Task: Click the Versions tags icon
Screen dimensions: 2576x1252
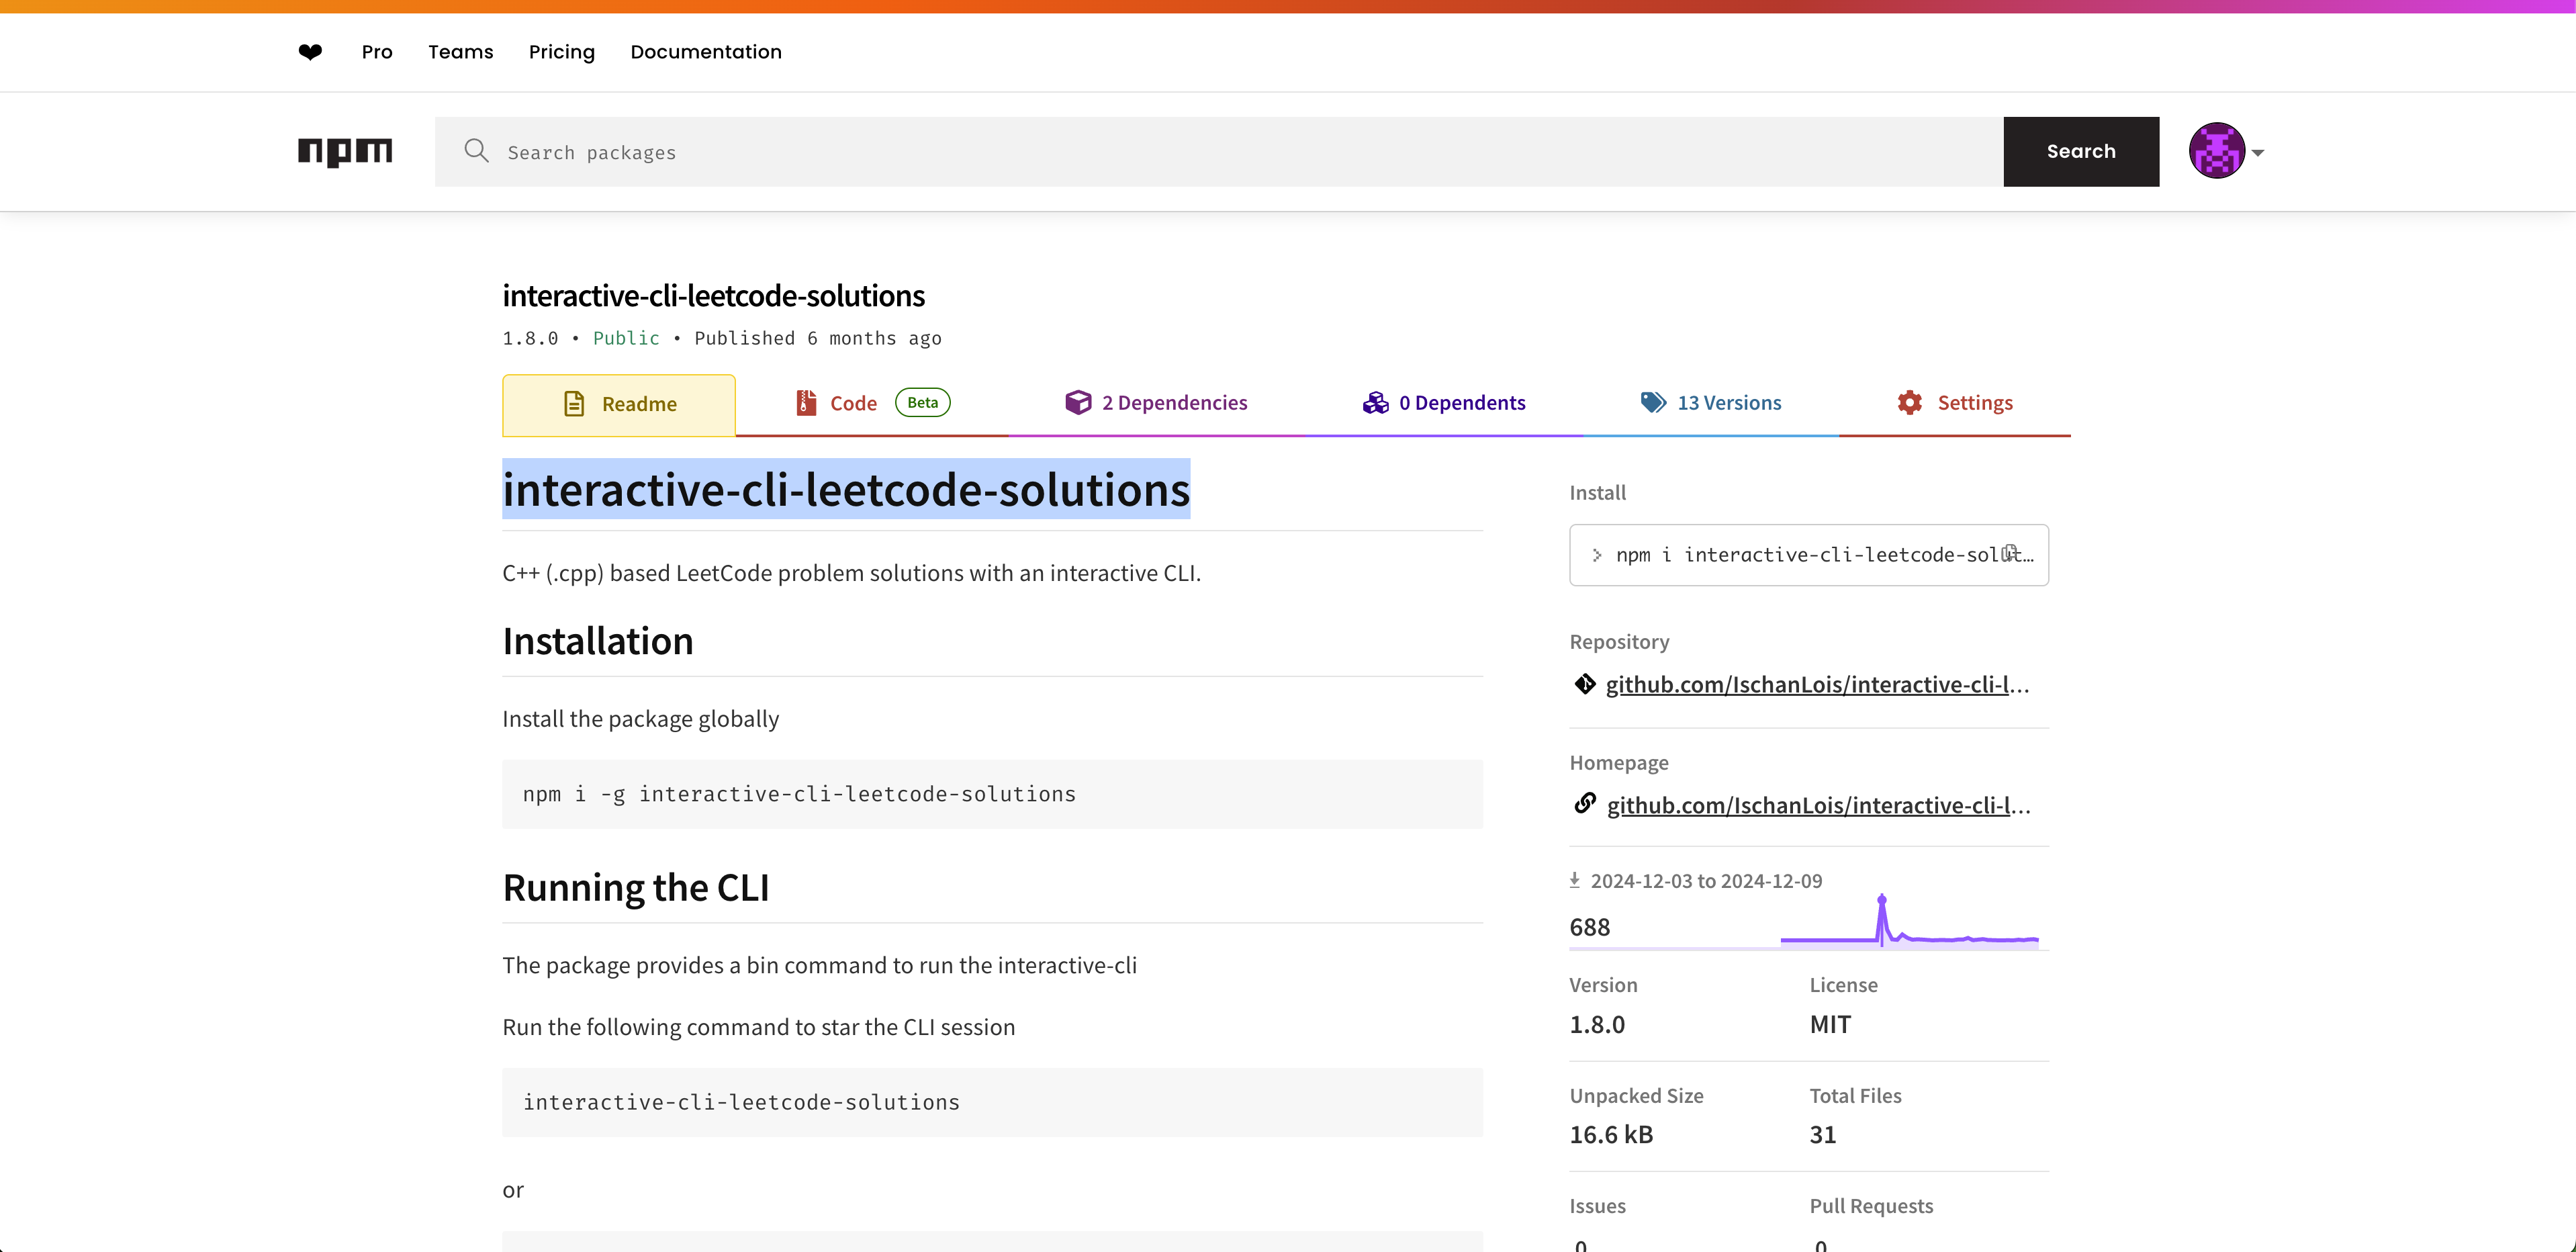Action: [1653, 402]
